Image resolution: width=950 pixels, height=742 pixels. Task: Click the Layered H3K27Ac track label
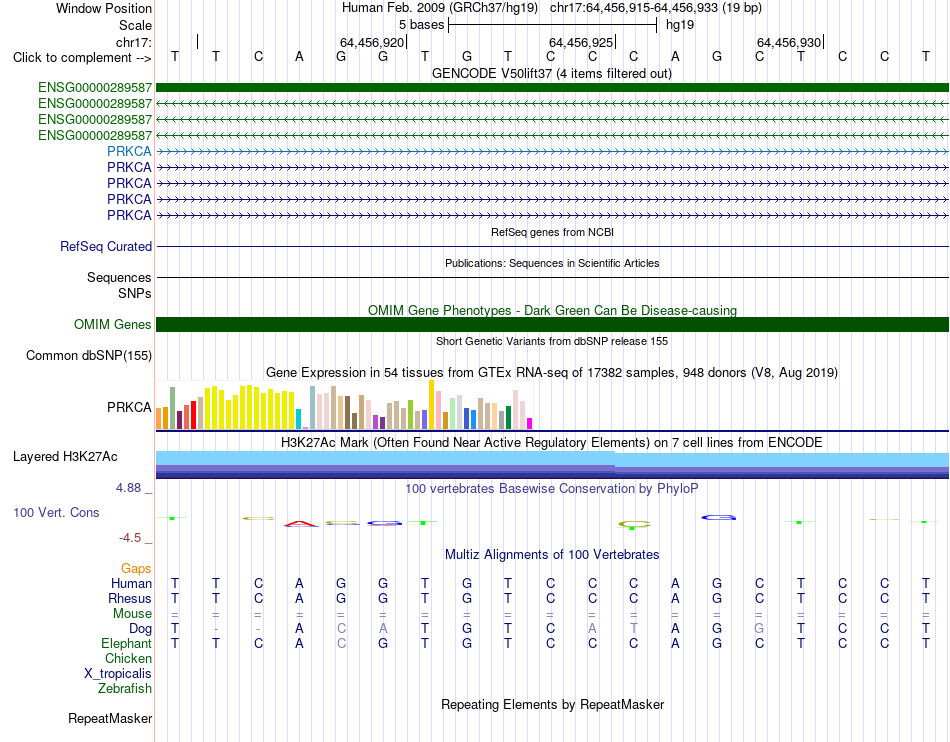(x=65, y=457)
